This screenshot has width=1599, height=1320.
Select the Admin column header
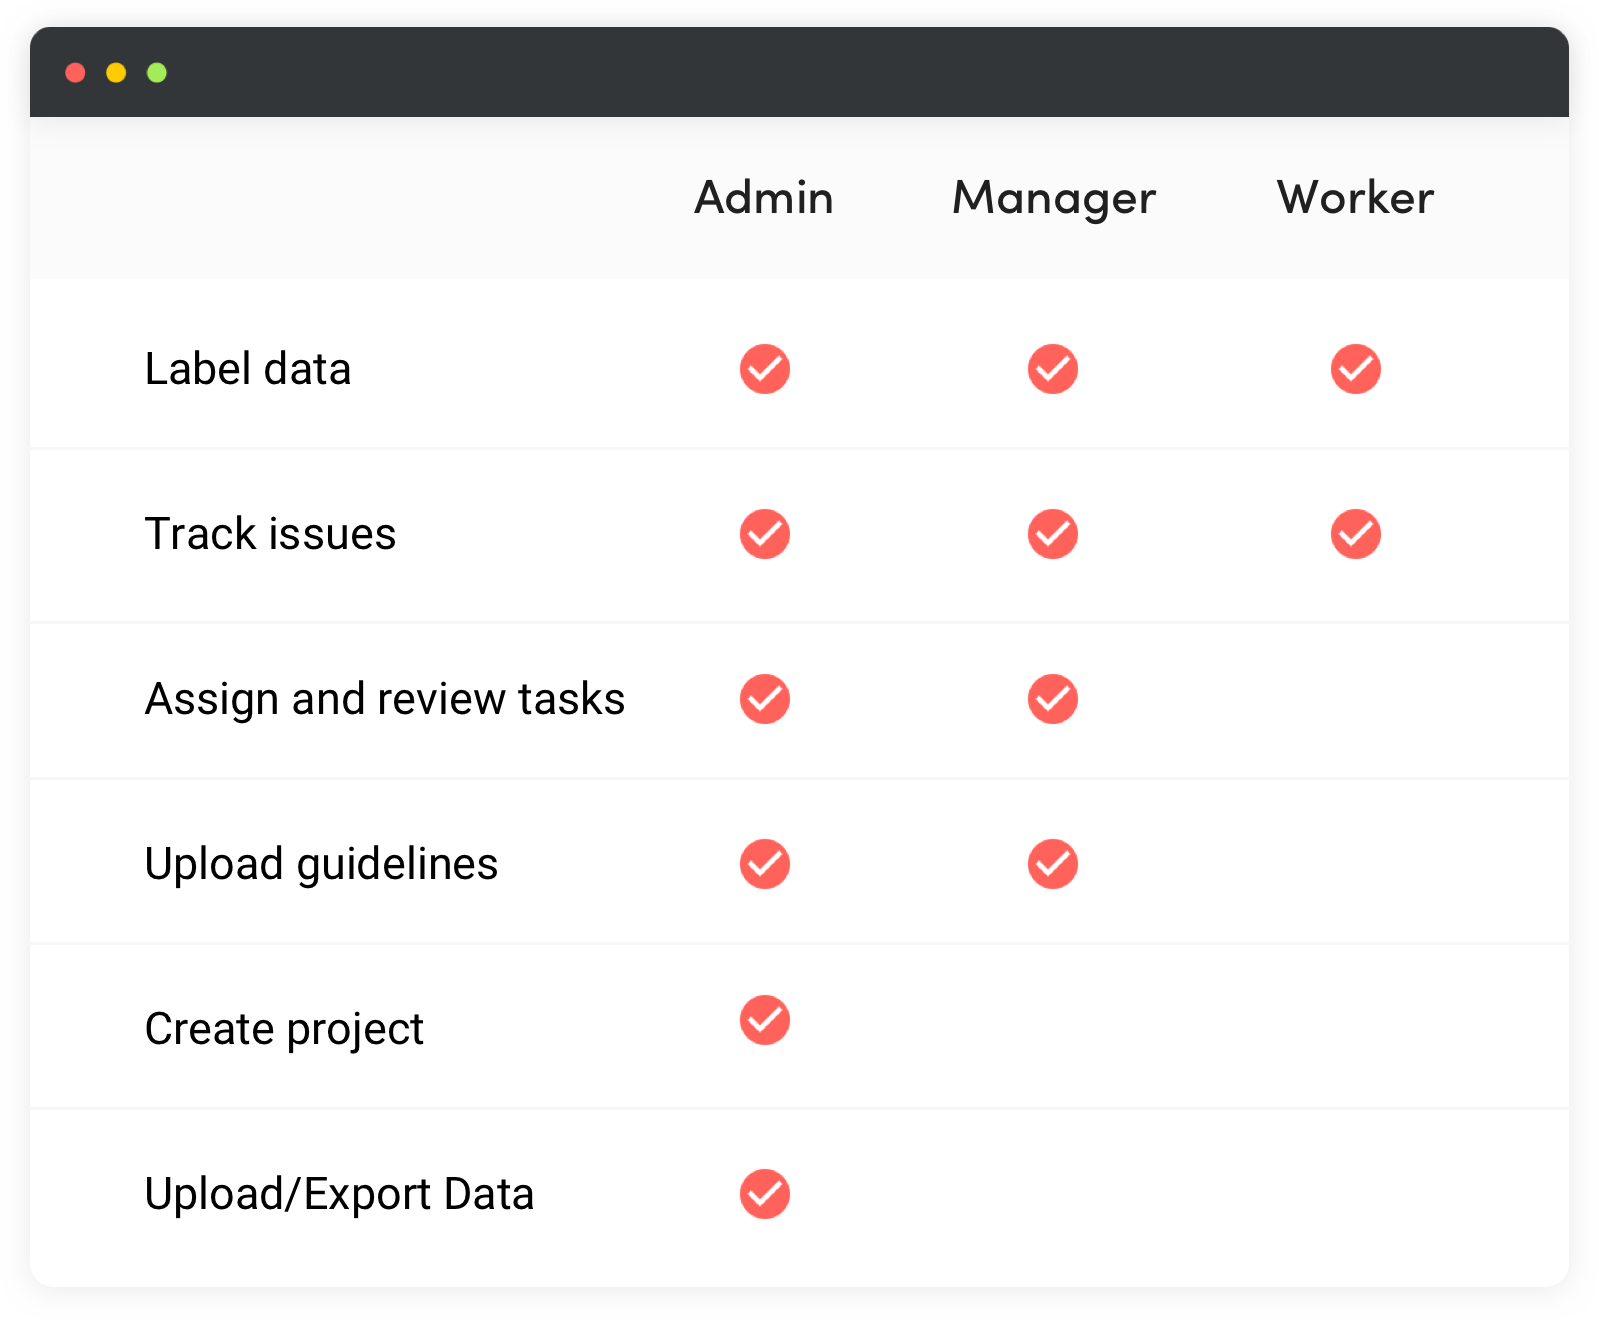pos(764,197)
